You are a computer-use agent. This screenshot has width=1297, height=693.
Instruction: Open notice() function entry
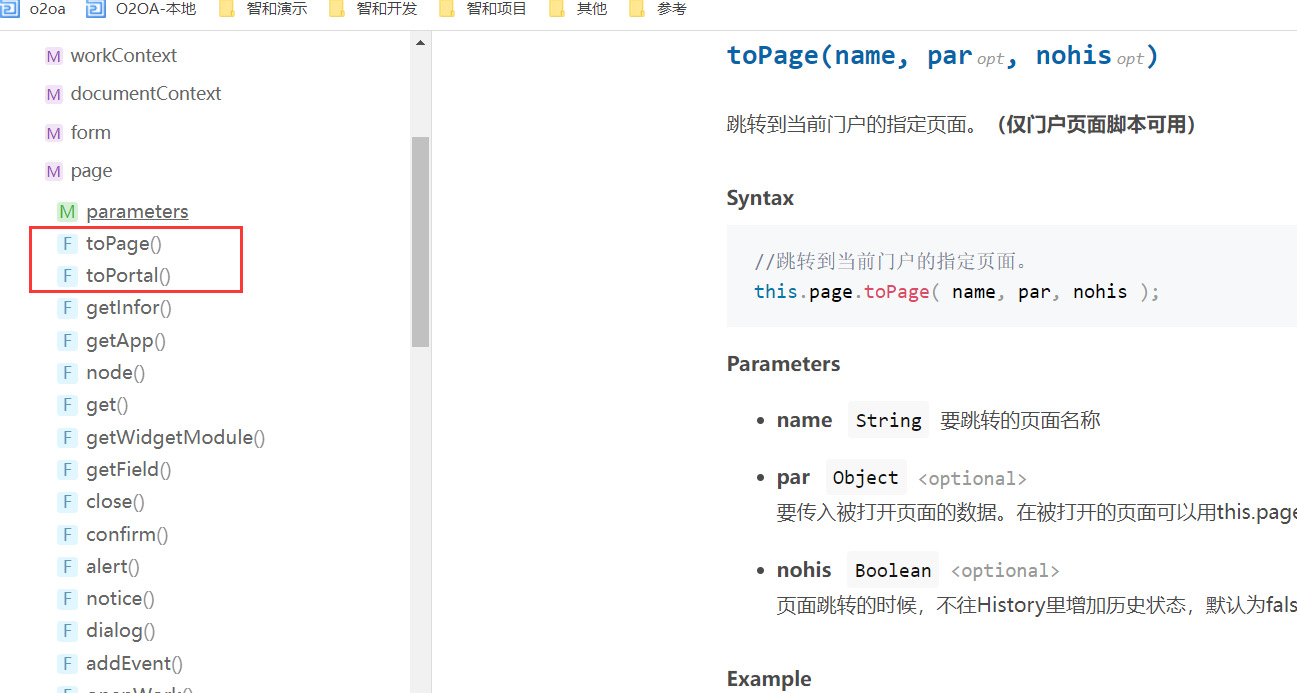point(120,598)
